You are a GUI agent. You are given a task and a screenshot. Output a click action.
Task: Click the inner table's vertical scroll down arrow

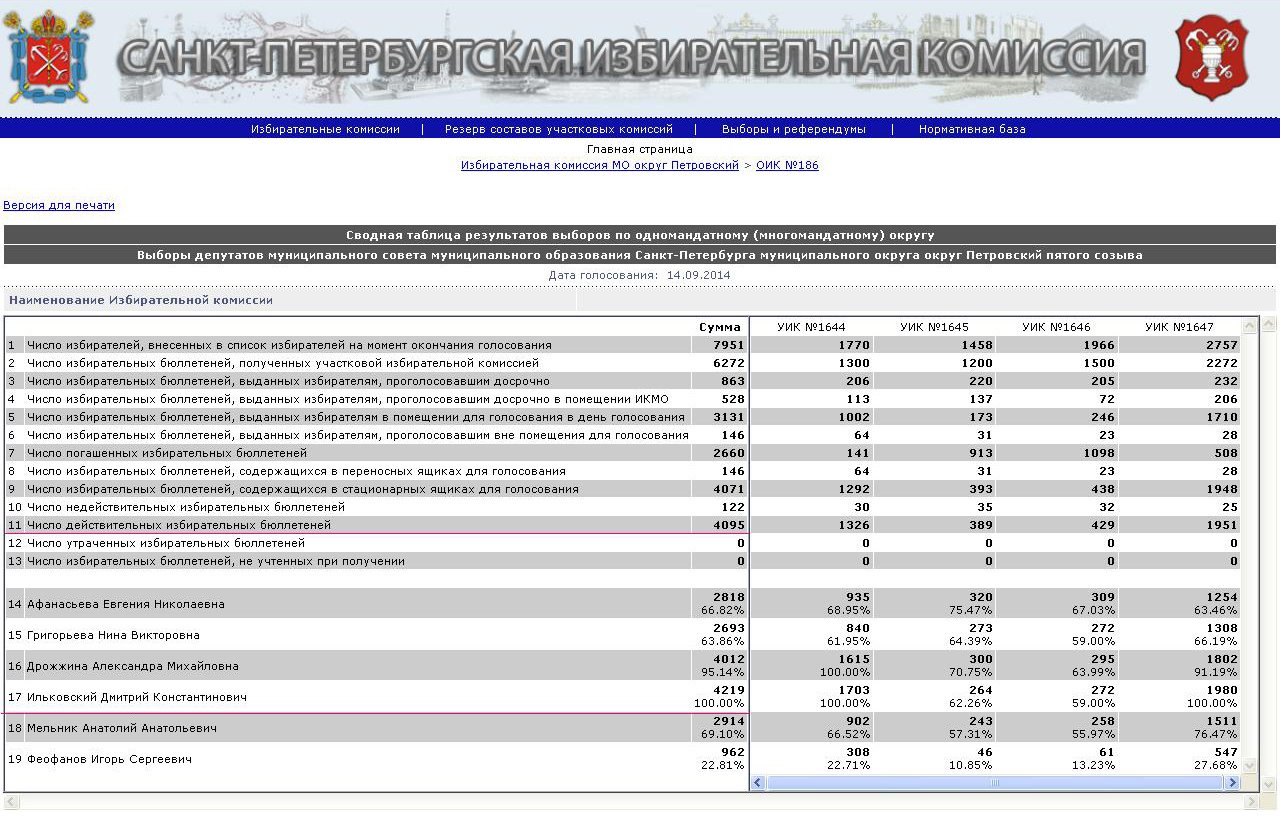tap(1249, 765)
